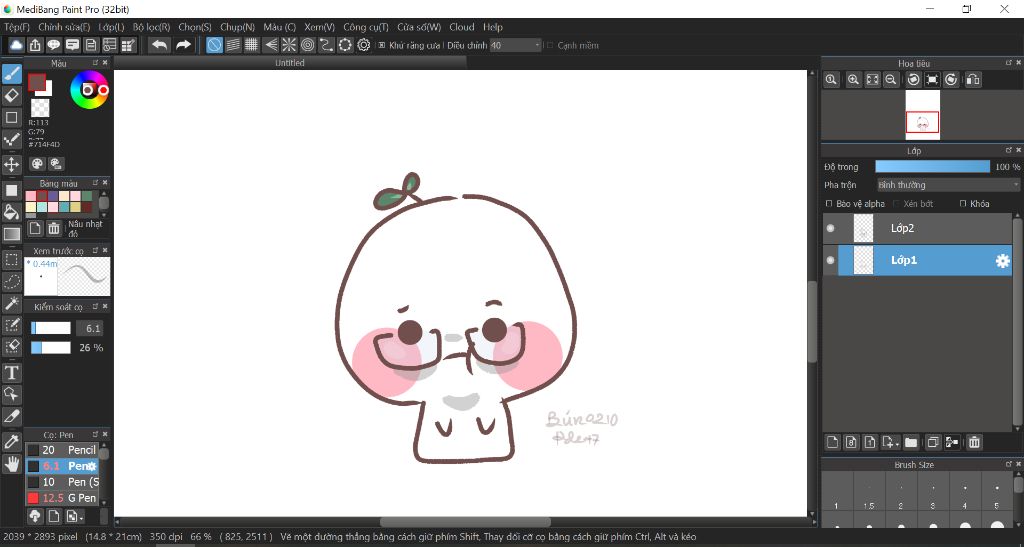Select the rectangular Select tool
The width and height of the screenshot is (1024, 547).
pos(12,260)
